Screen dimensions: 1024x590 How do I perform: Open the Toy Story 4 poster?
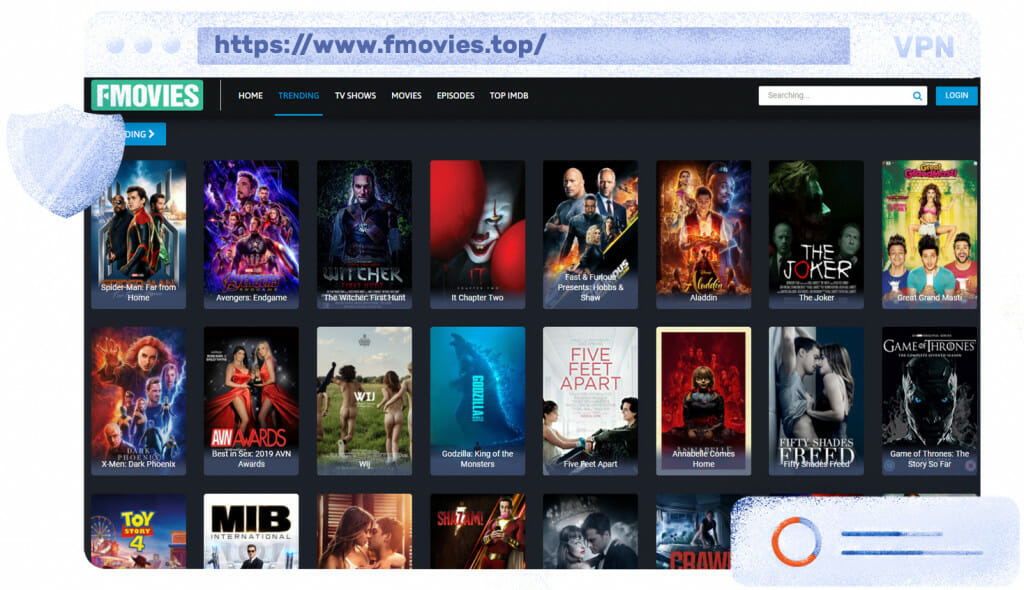click(138, 531)
